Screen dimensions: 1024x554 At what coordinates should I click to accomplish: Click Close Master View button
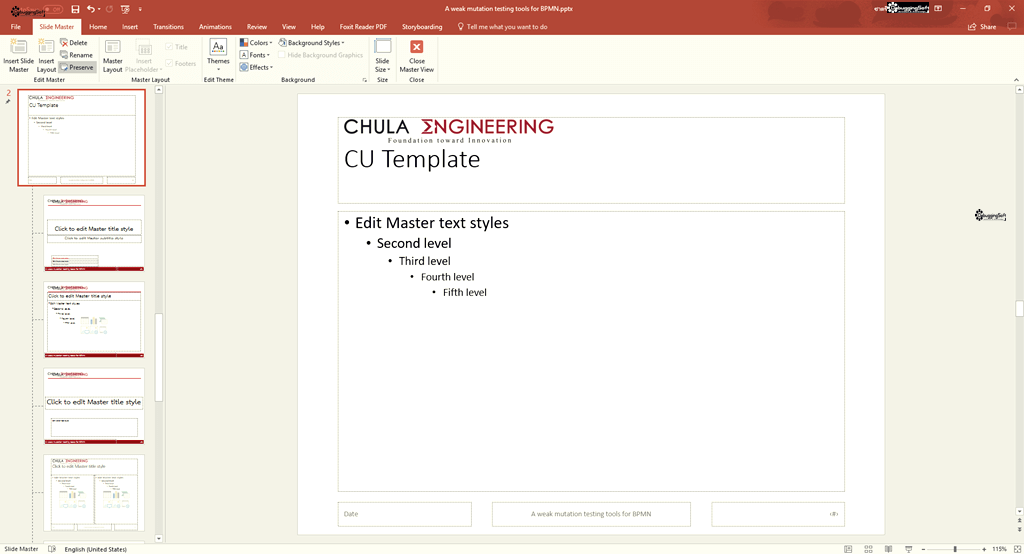coord(417,56)
